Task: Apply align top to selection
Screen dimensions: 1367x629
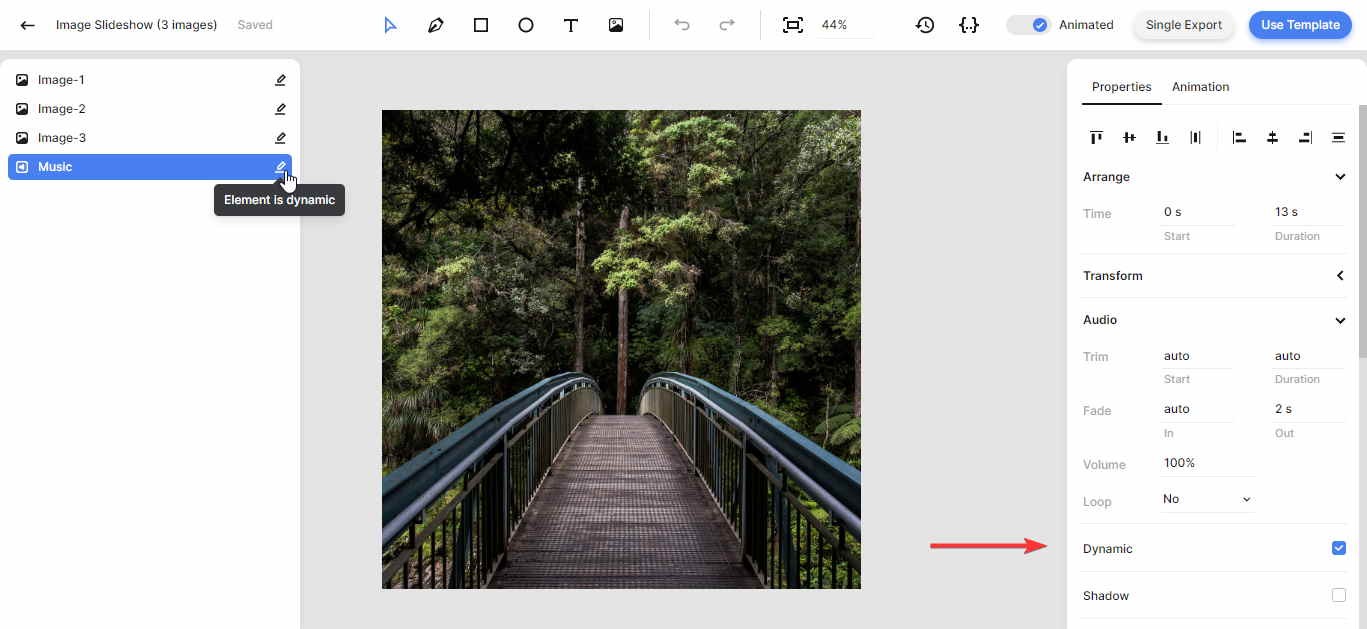Action: [1096, 137]
